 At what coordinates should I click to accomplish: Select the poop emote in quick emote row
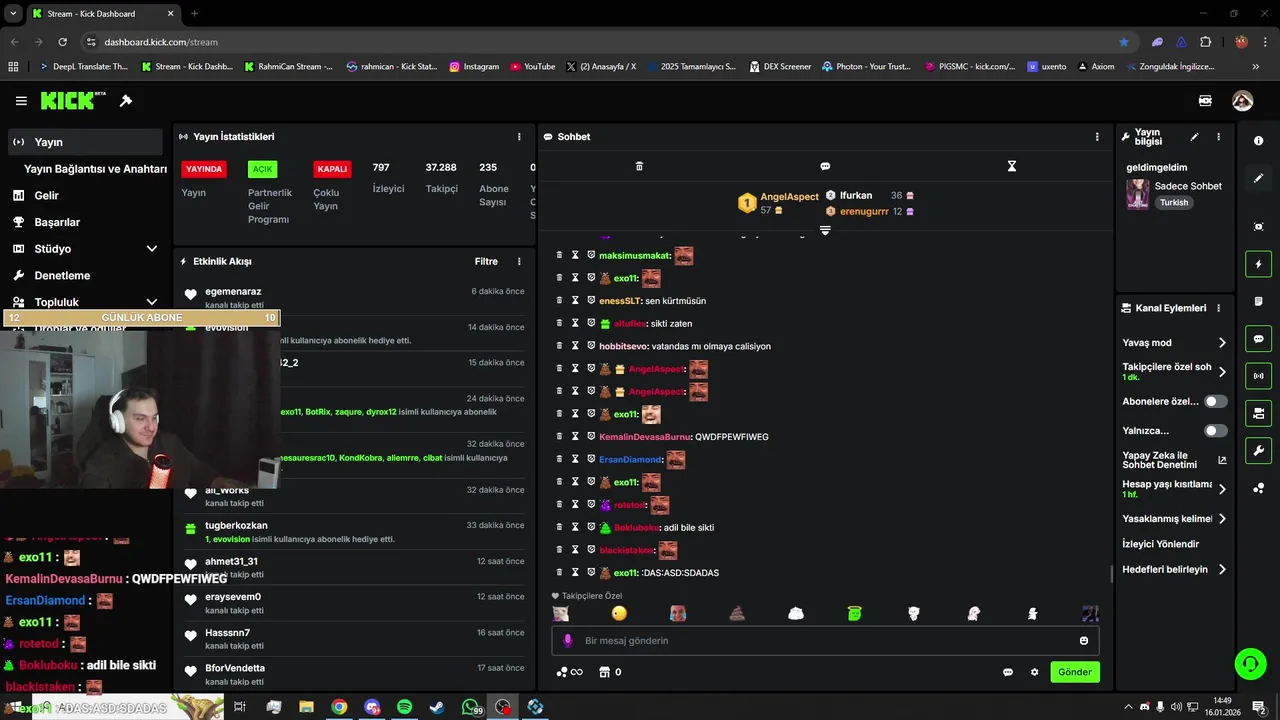(x=737, y=613)
